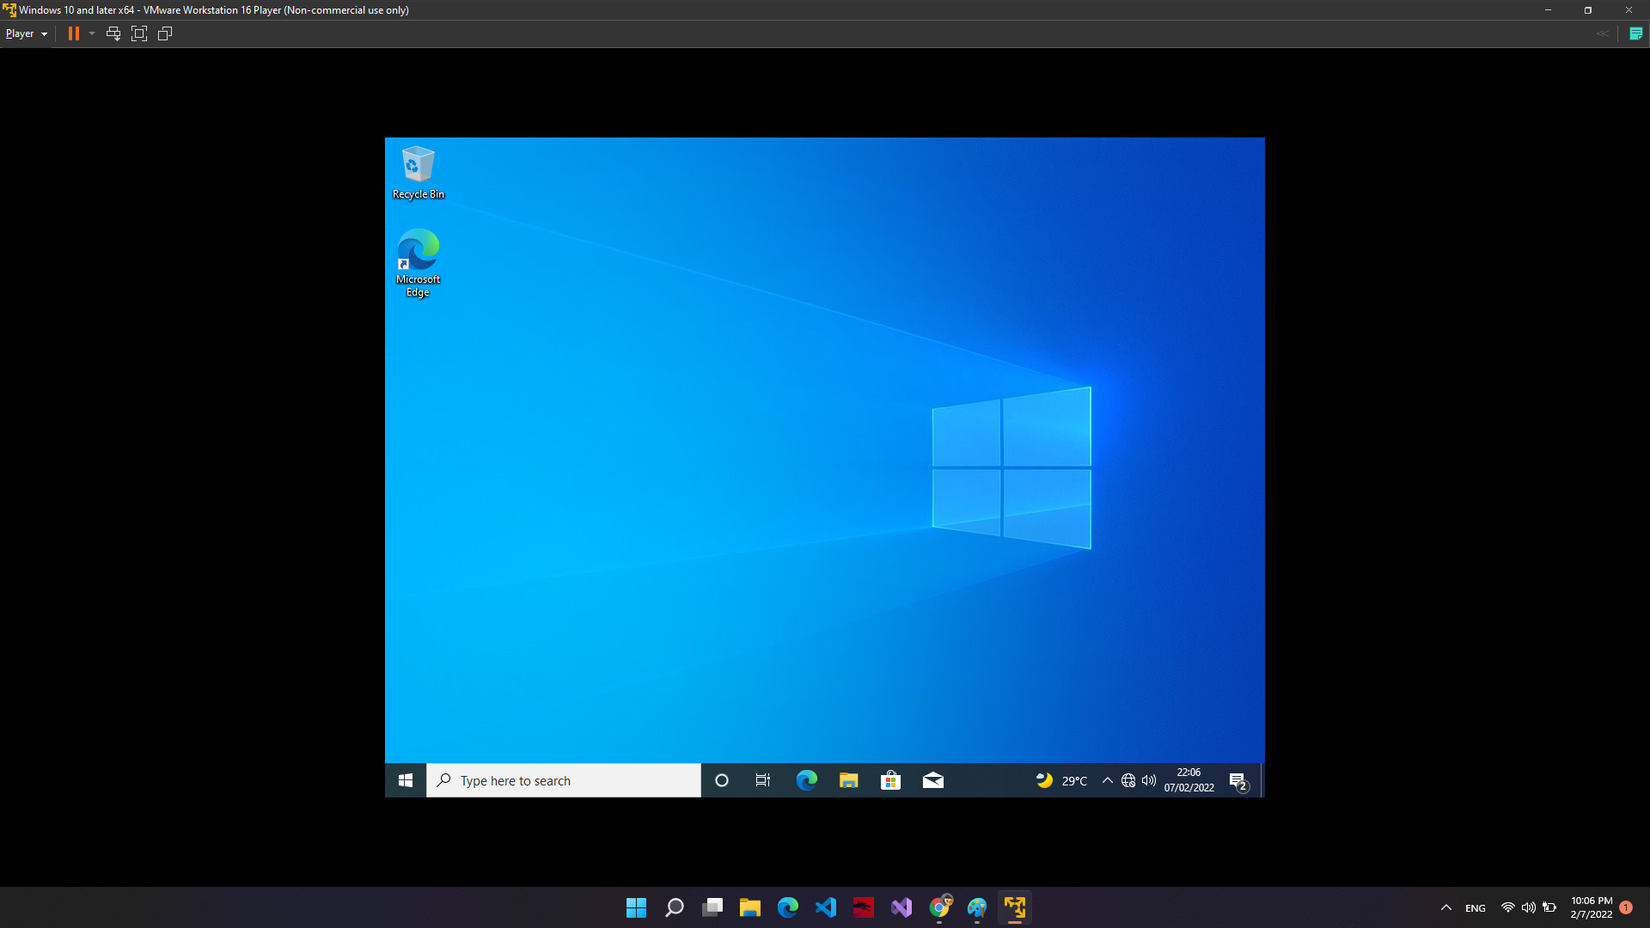Image resolution: width=1650 pixels, height=928 pixels.
Task: Expand host taskbar hidden icons chevron
Action: 1445,907
